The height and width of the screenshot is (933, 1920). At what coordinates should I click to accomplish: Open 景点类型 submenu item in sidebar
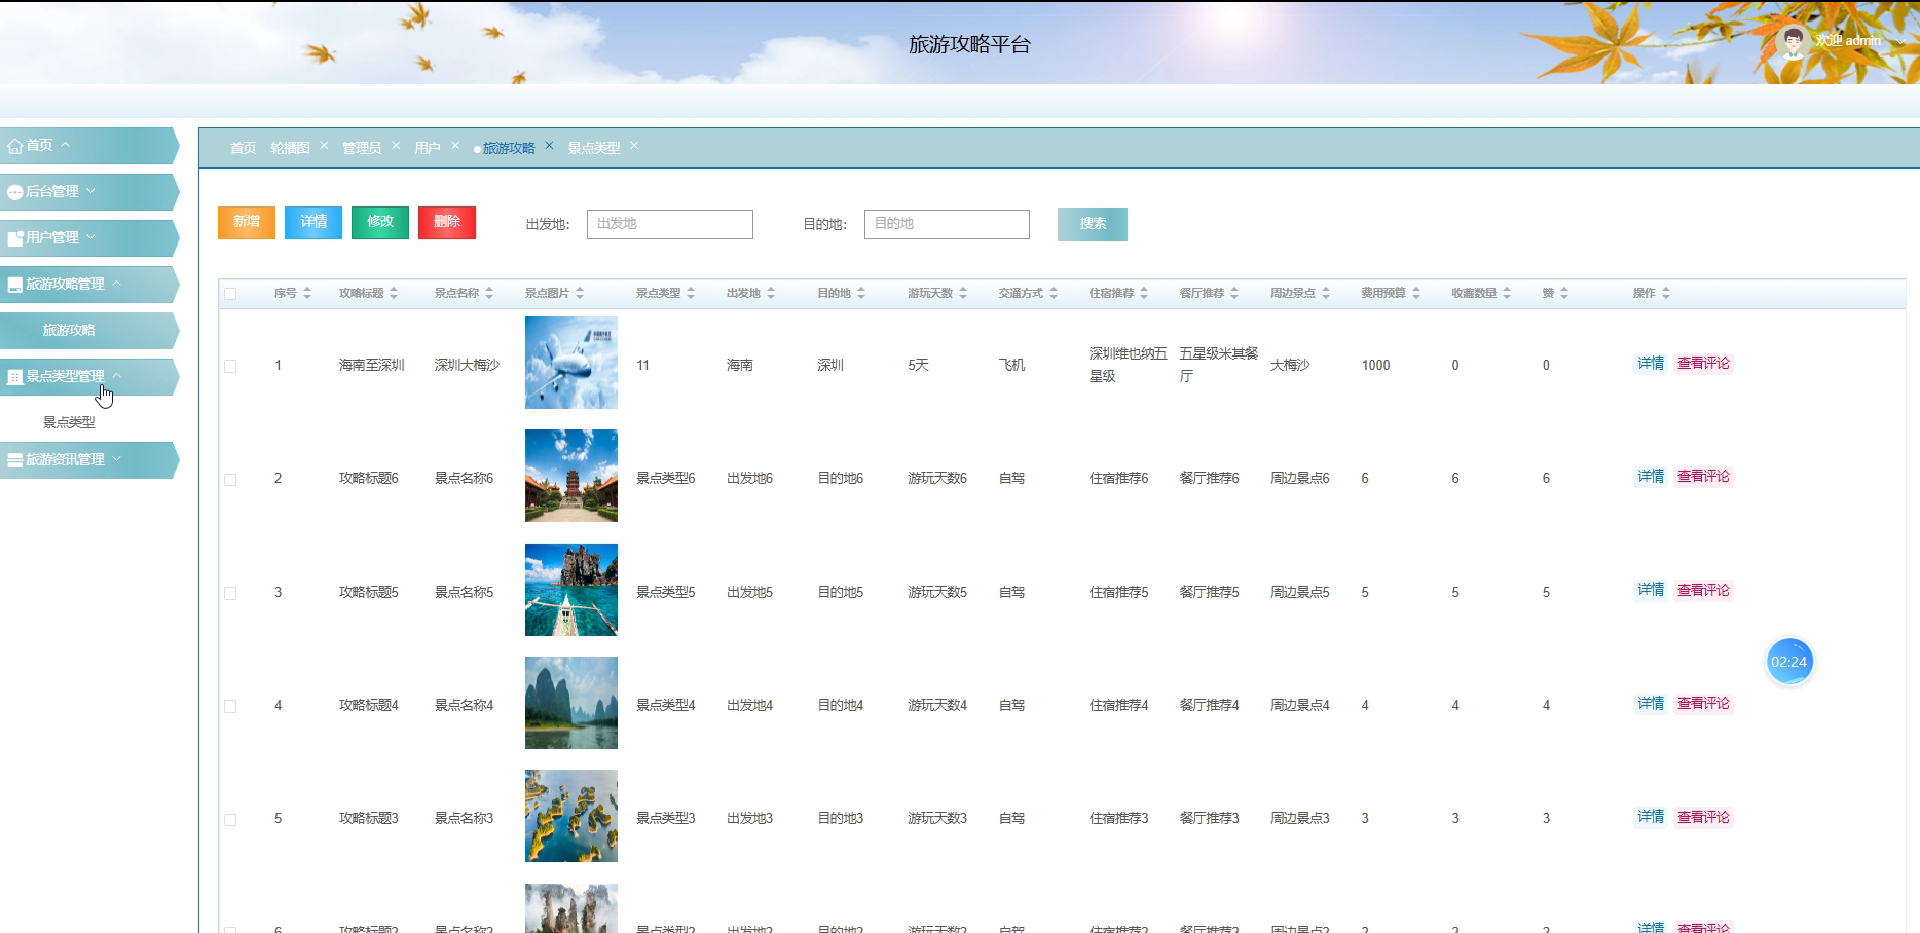pos(69,422)
